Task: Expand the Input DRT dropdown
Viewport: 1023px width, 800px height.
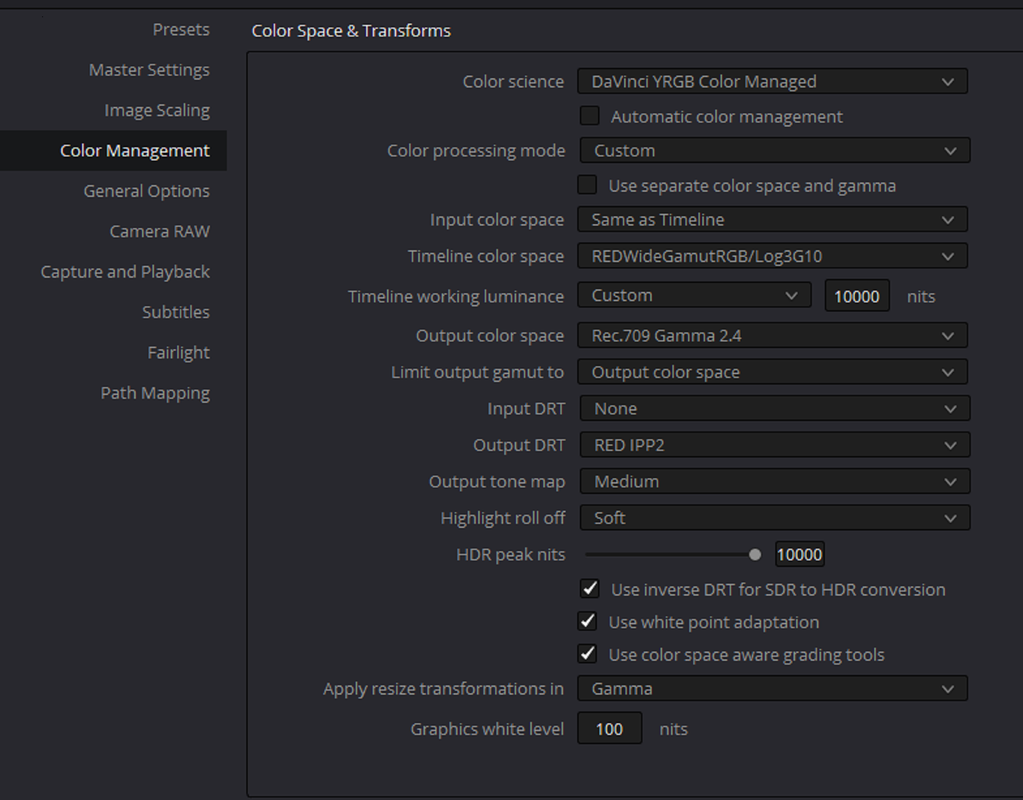Action: pos(775,409)
